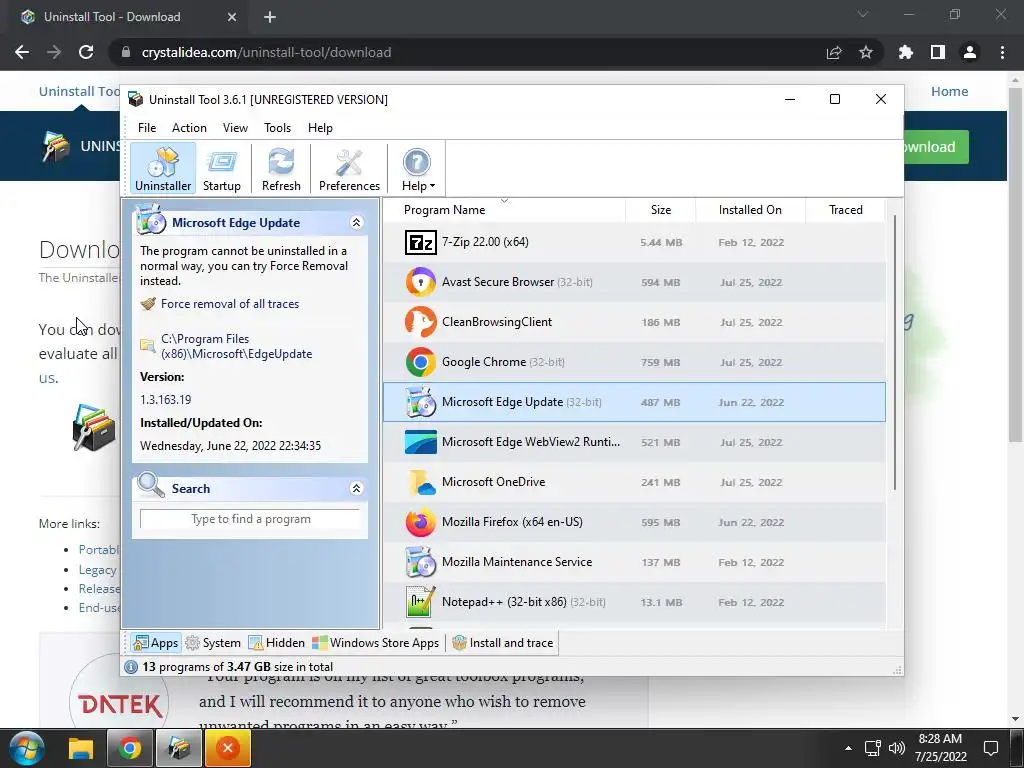Switch to the Windows Store Apps tab
The height and width of the screenshot is (768, 1024).
click(x=376, y=643)
